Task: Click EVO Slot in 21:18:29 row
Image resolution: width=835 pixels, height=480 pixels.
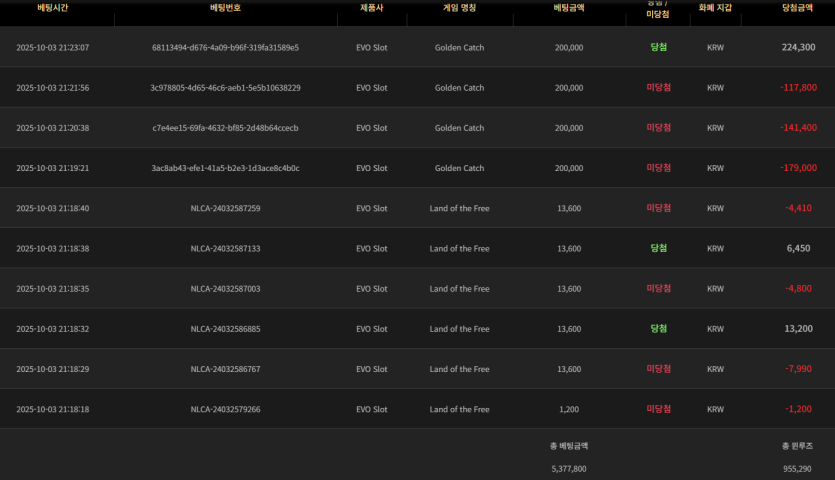Action: click(x=372, y=369)
